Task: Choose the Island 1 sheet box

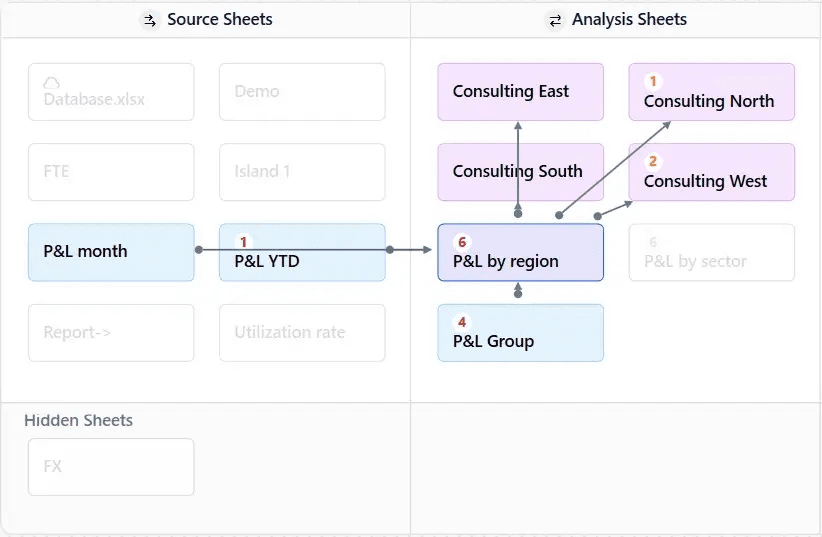Action: (302, 172)
